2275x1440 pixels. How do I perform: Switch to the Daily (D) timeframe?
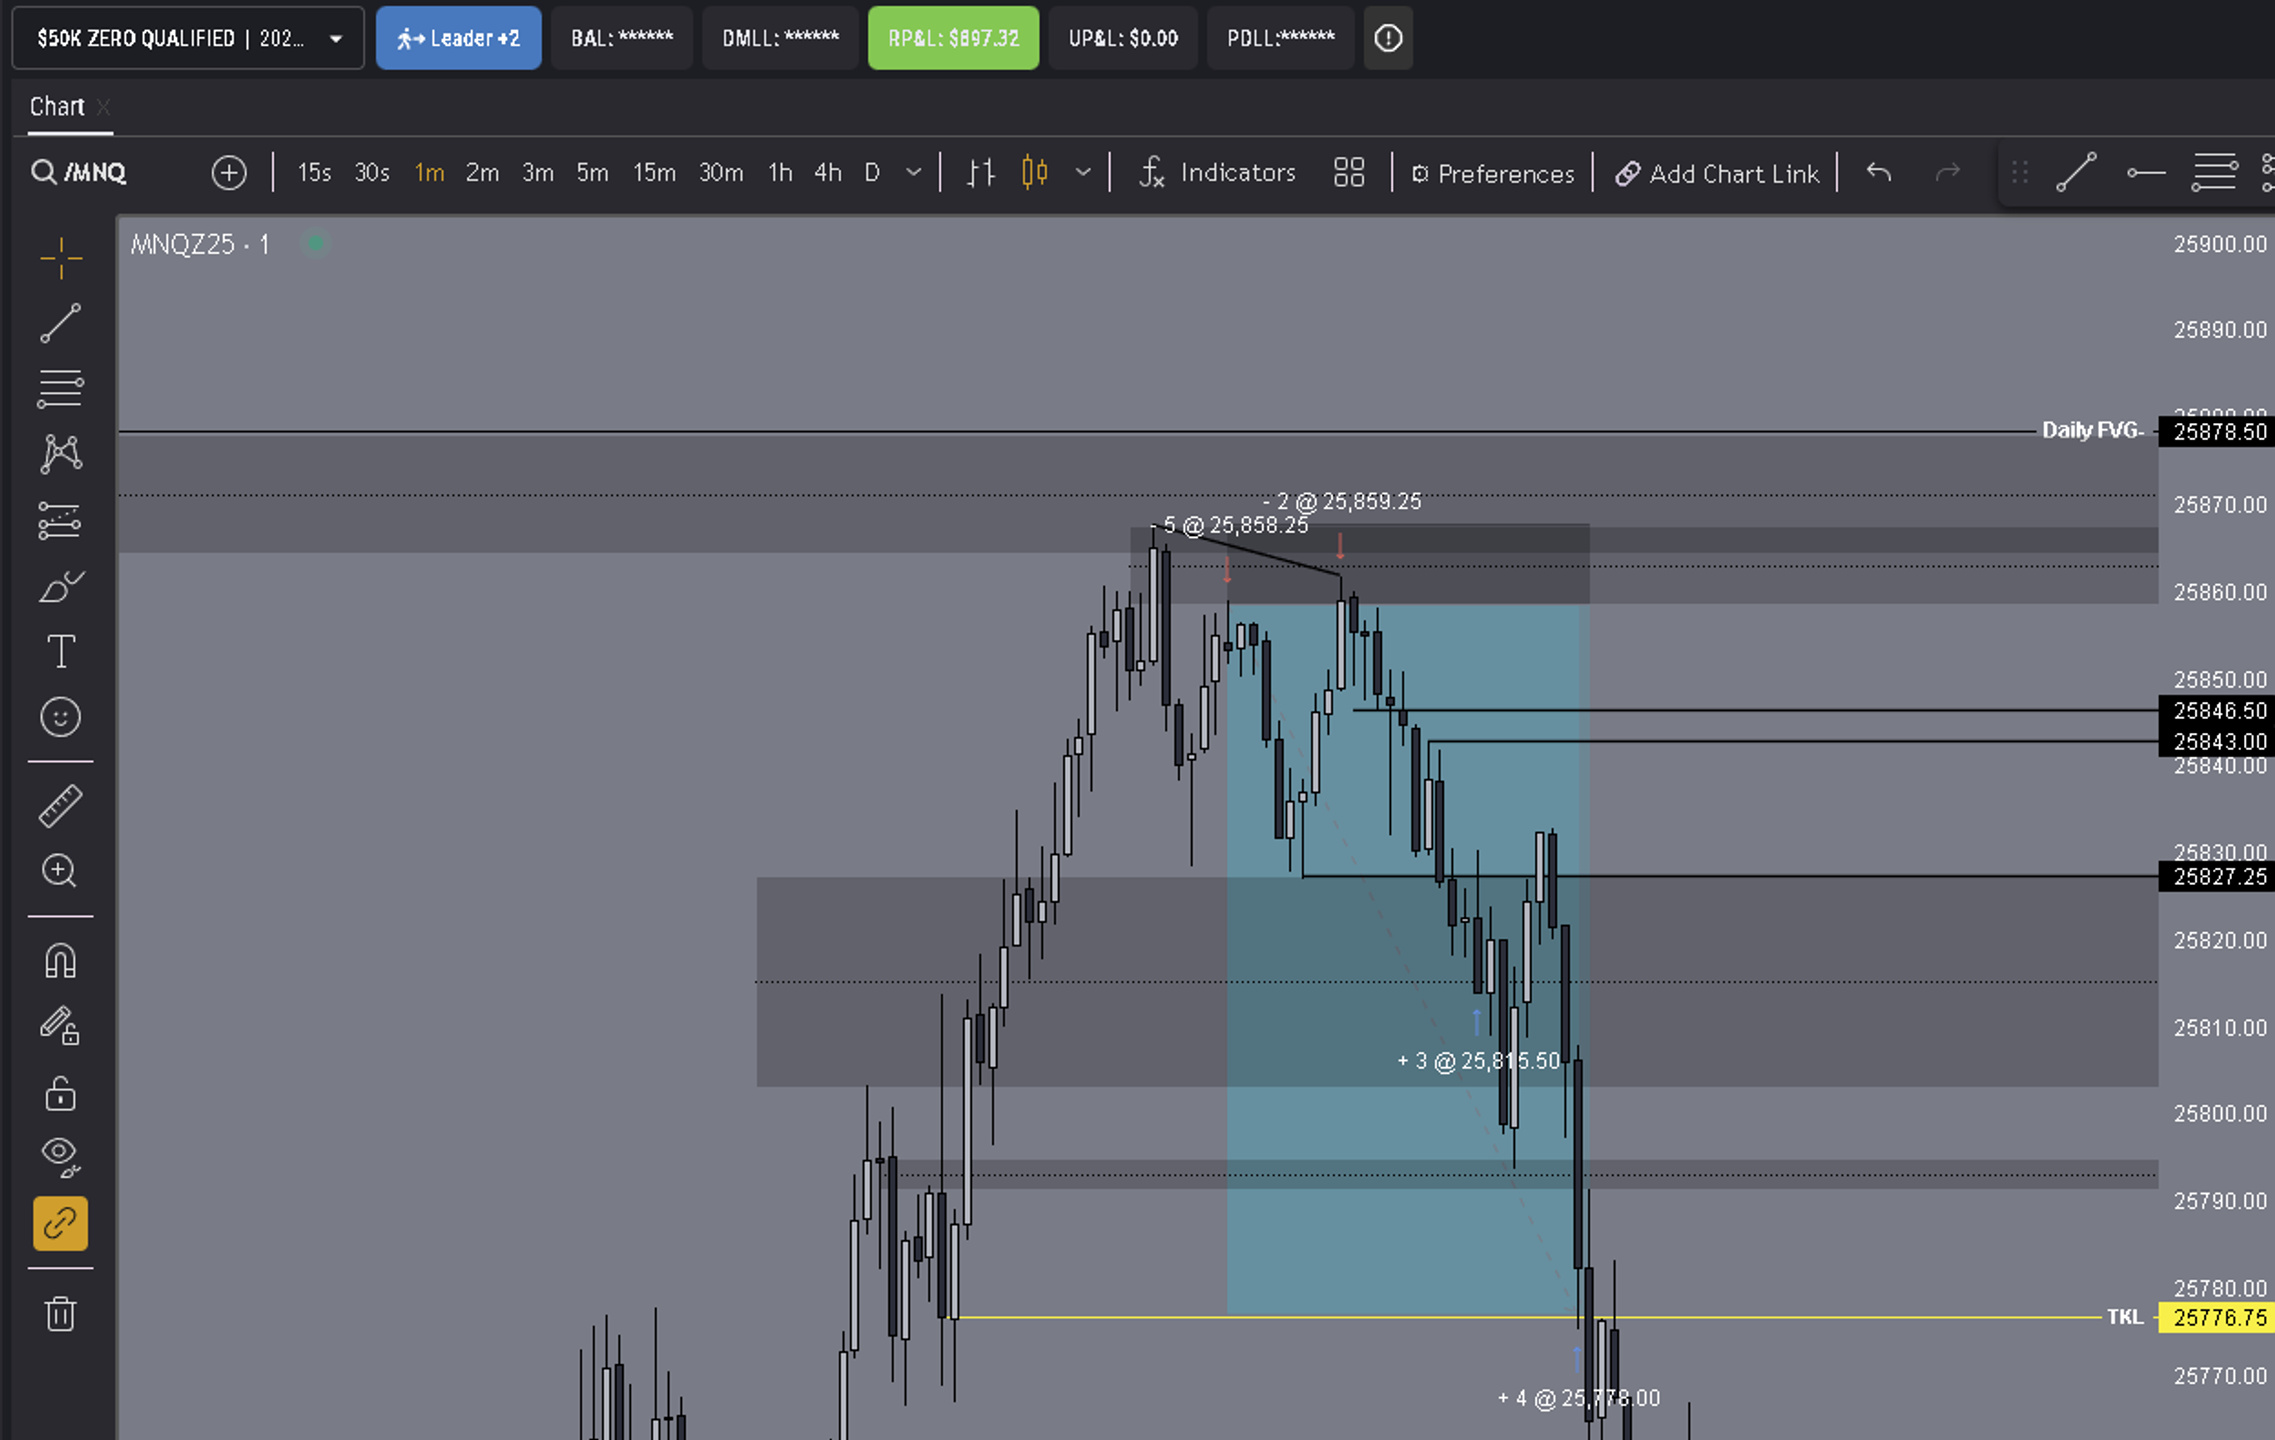[x=872, y=173]
